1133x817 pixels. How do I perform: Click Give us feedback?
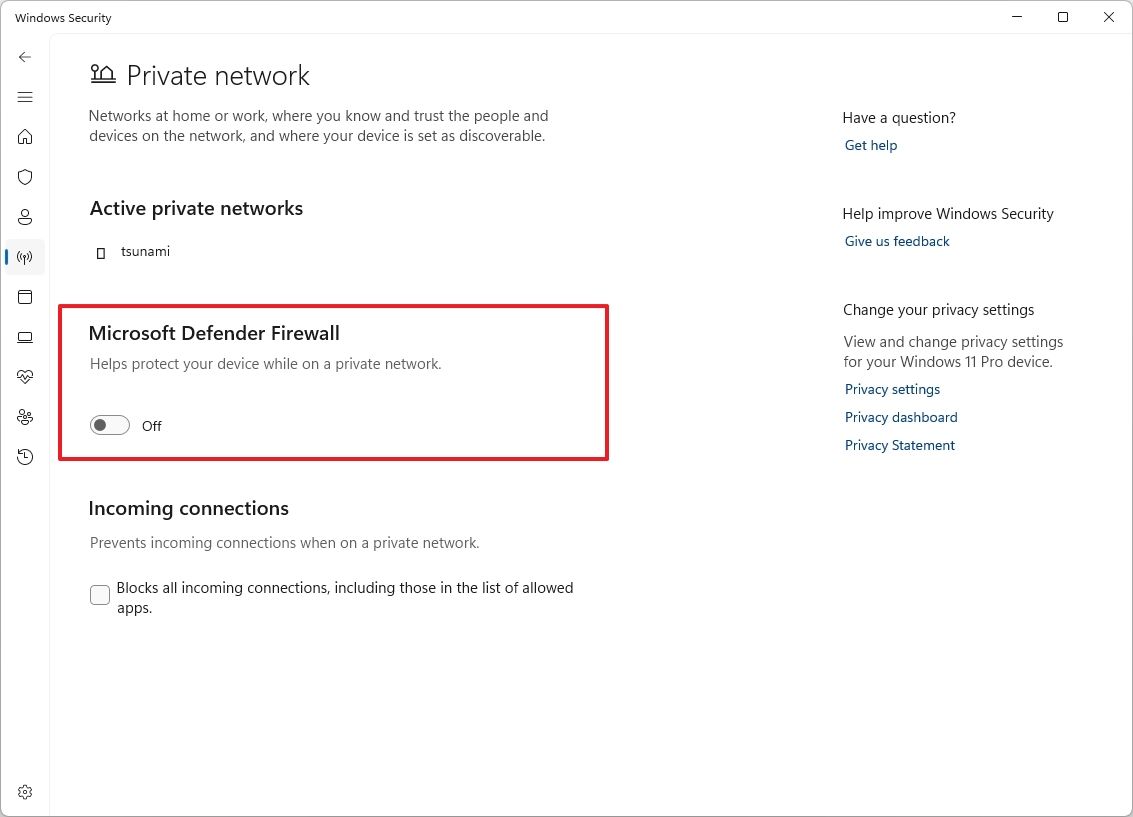[x=897, y=241]
